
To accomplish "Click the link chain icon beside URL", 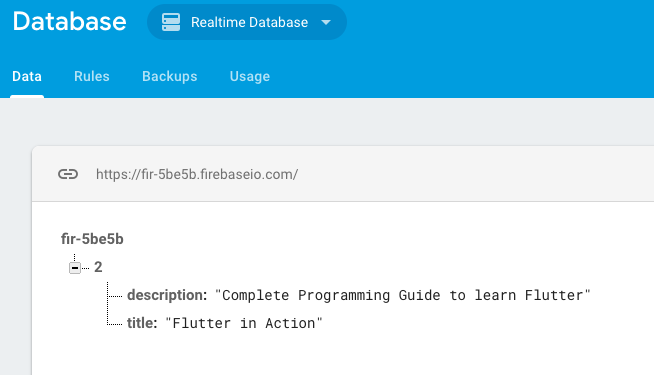I will [x=68, y=174].
